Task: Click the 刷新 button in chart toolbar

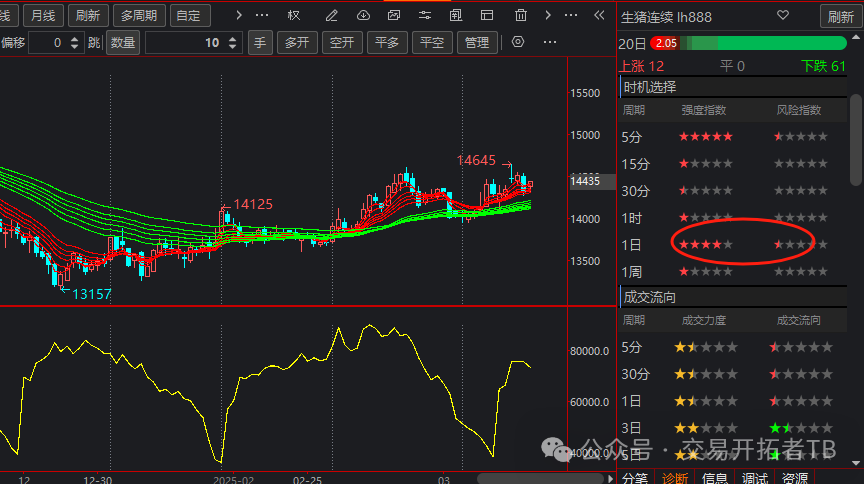Action: pos(88,15)
